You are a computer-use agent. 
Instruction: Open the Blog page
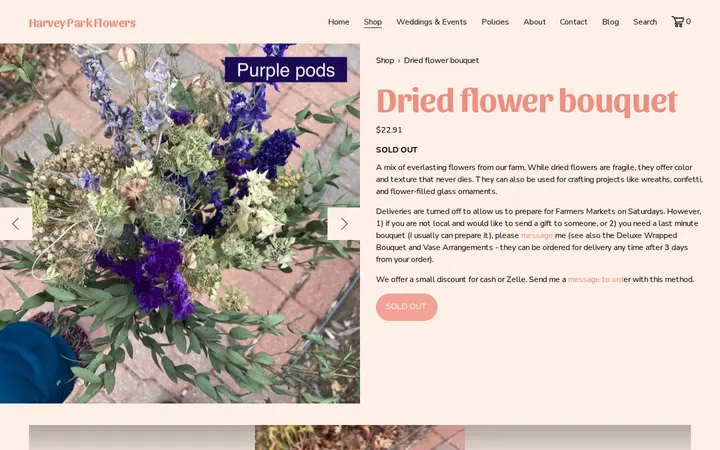(610, 22)
